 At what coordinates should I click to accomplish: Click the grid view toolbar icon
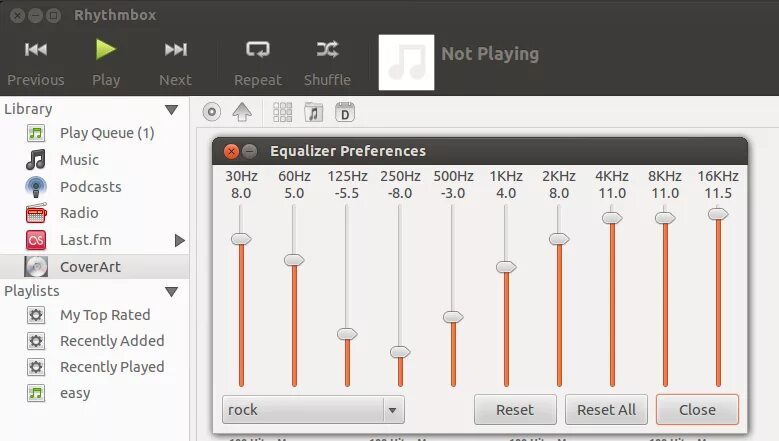[283, 112]
